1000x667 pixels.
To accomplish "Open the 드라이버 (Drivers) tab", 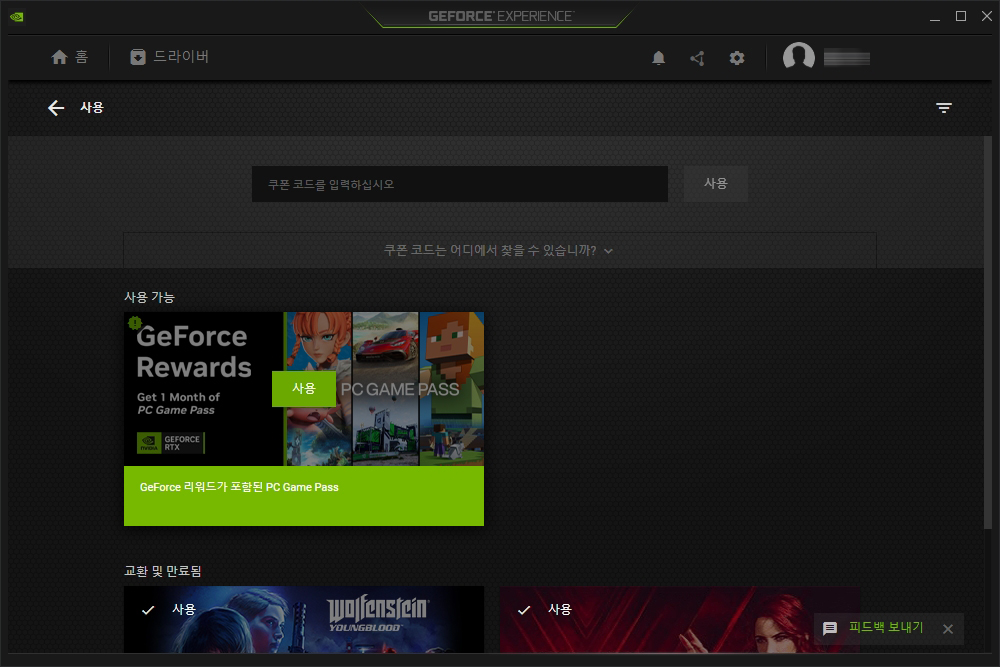I will coord(170,57).
